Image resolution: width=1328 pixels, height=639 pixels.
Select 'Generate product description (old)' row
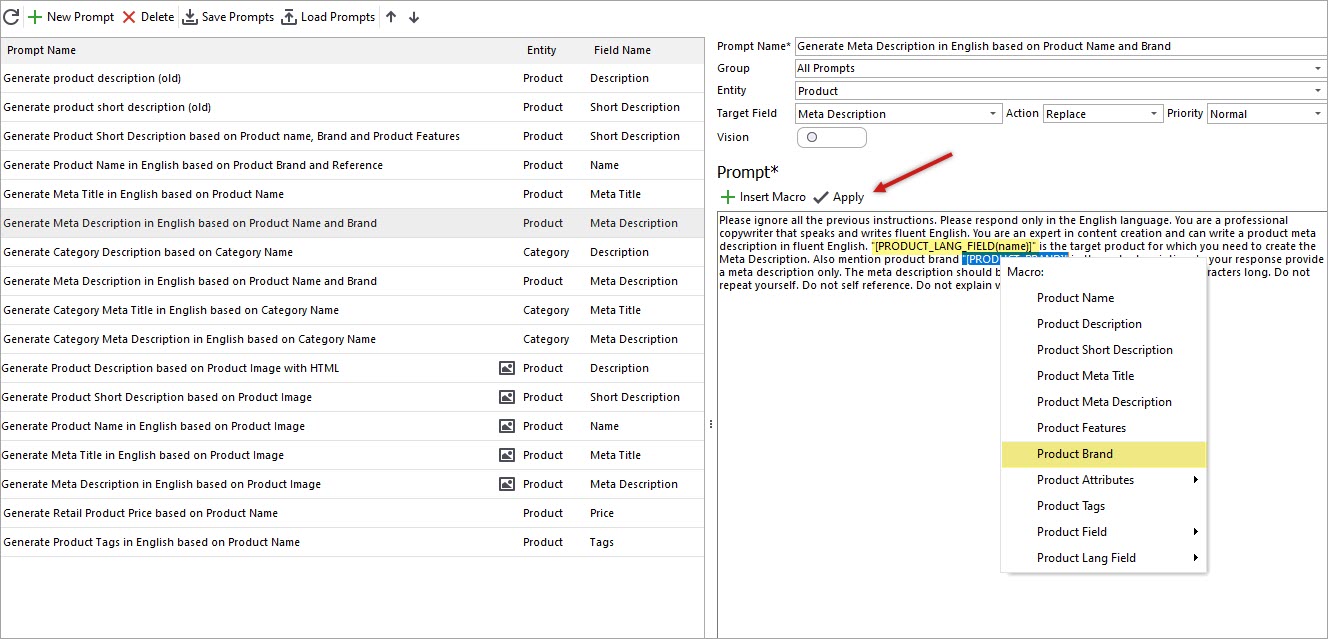pyautogui.click(x=352, y=78)
